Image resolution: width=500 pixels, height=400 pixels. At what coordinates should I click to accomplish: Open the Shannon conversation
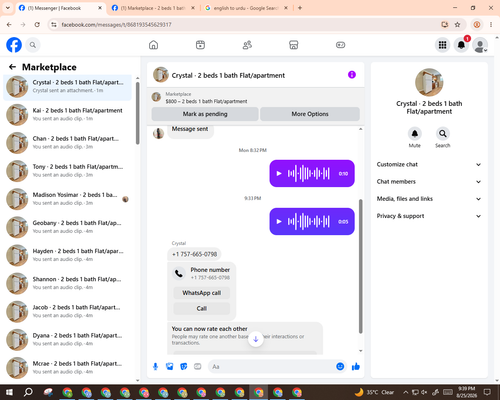pos(67,283)
